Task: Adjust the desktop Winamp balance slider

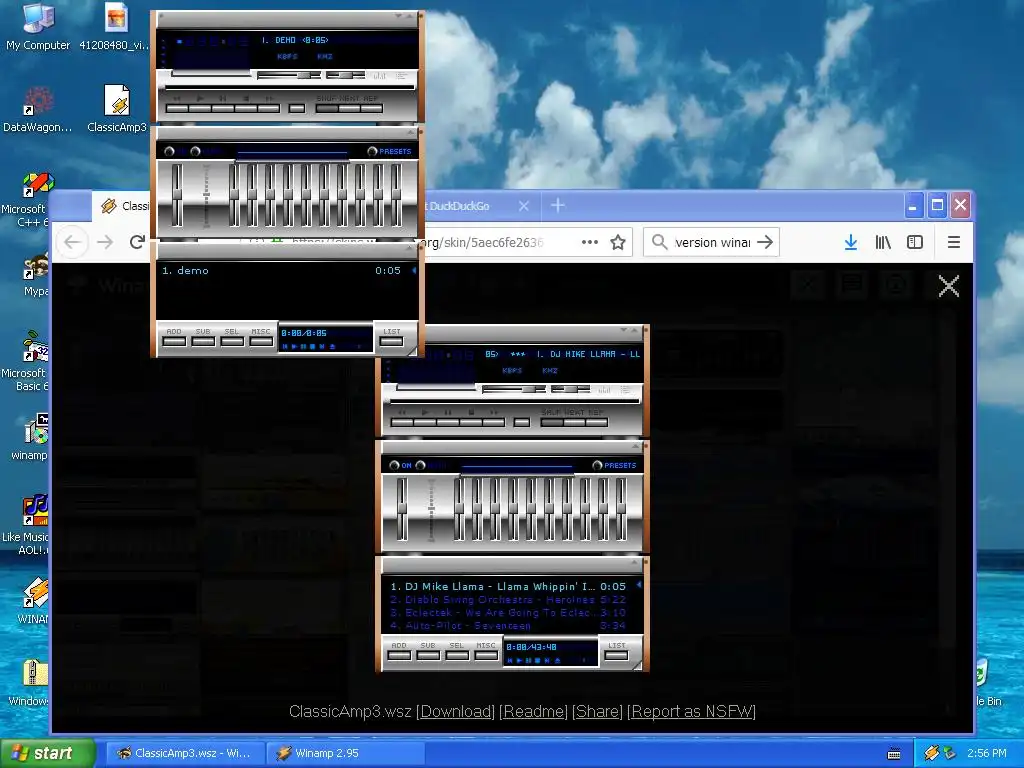Action: [345, 76]
